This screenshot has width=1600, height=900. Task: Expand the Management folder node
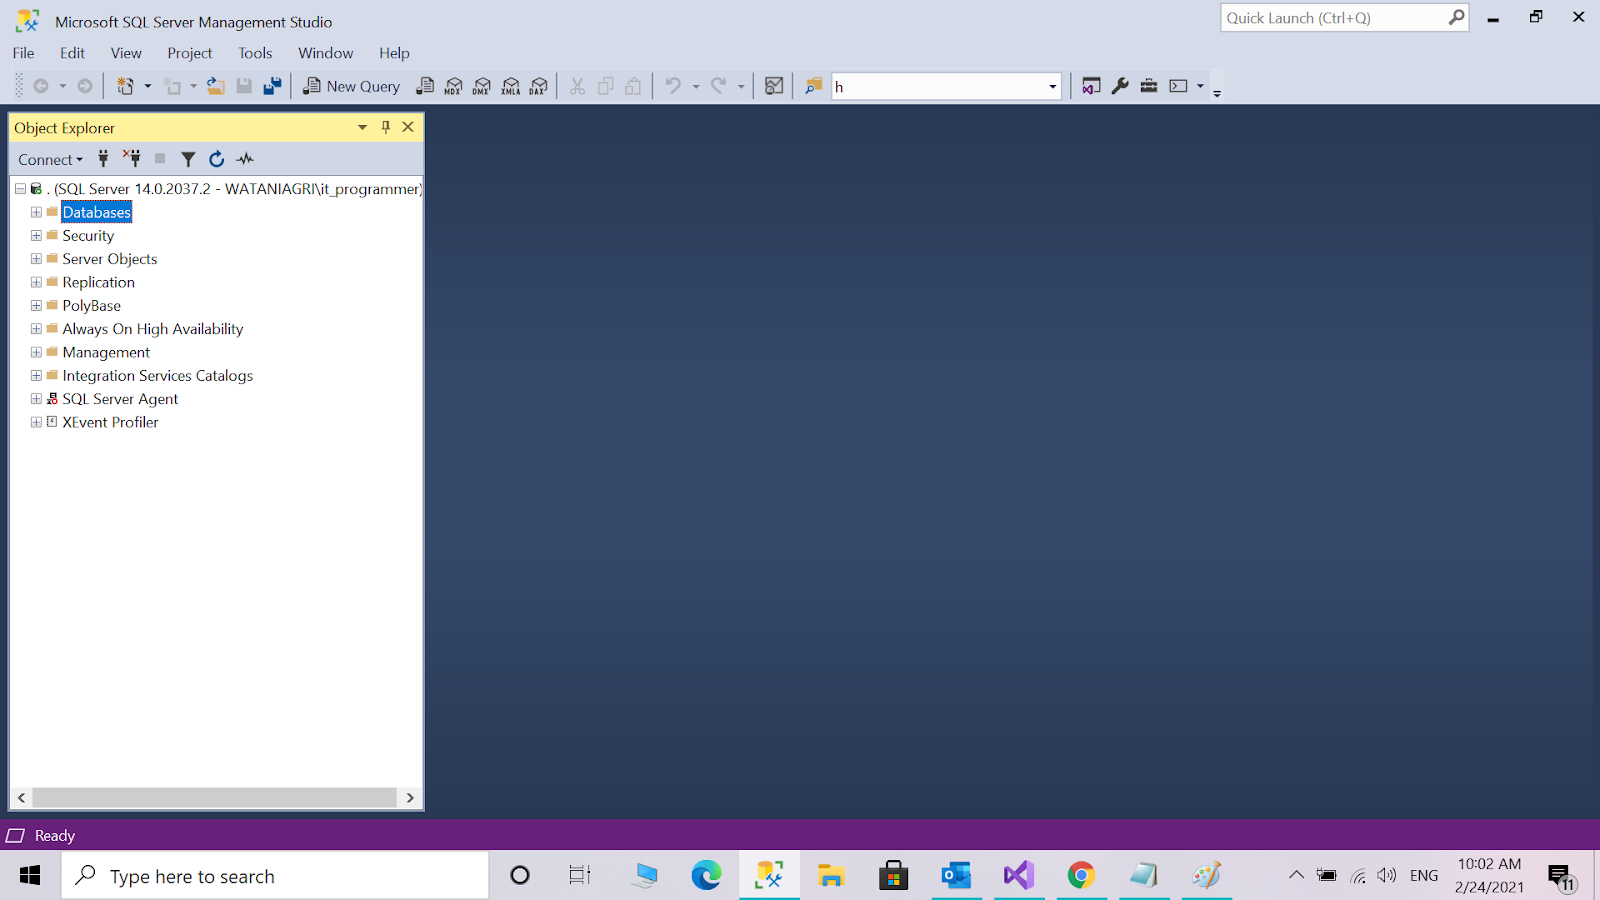coord(36,352)
